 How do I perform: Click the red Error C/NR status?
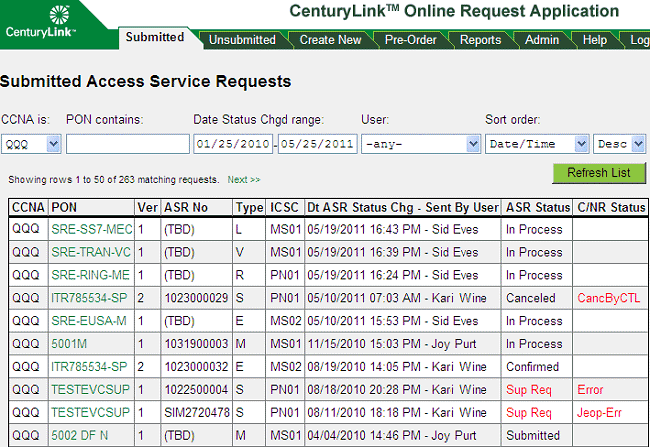click(x=590, y=389)
